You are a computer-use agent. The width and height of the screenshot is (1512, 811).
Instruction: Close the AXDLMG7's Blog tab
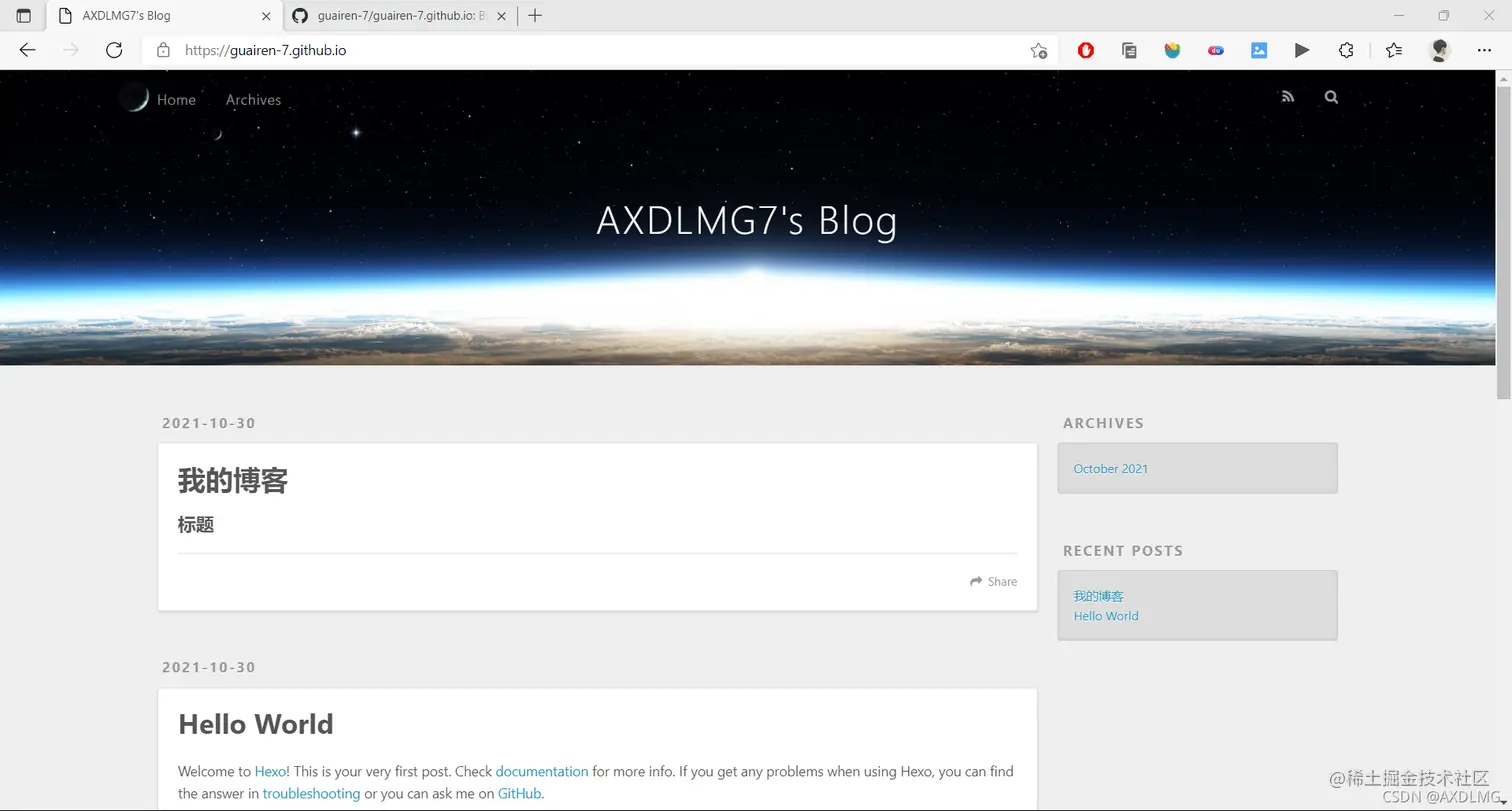point(266,16)
